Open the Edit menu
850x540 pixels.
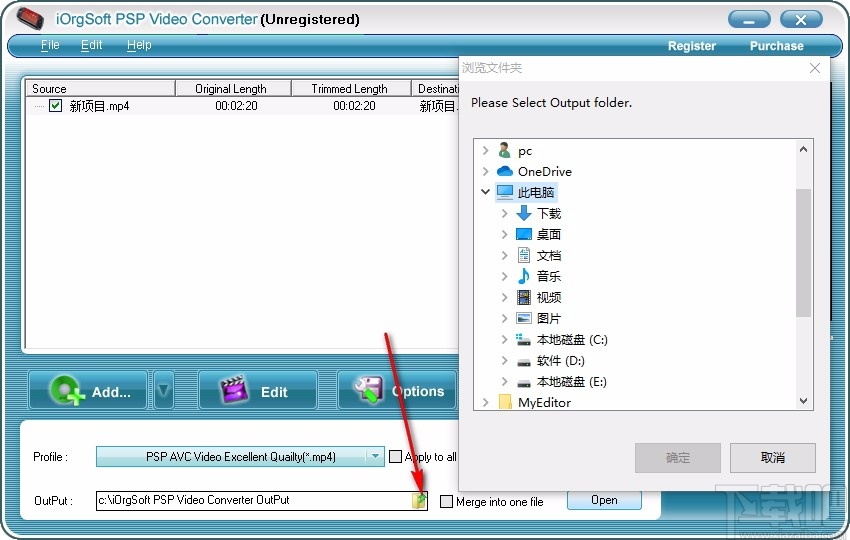point(91,45)
